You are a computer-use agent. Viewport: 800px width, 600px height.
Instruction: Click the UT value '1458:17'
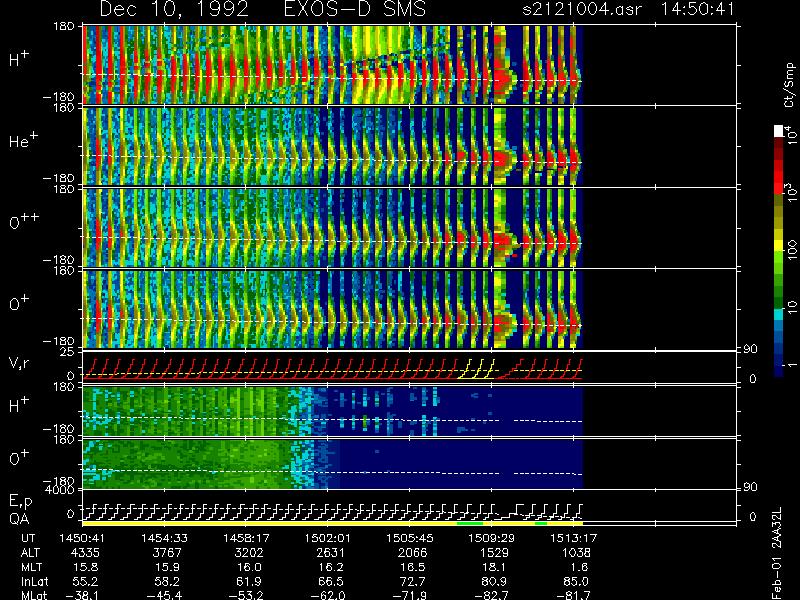[246, 538]
